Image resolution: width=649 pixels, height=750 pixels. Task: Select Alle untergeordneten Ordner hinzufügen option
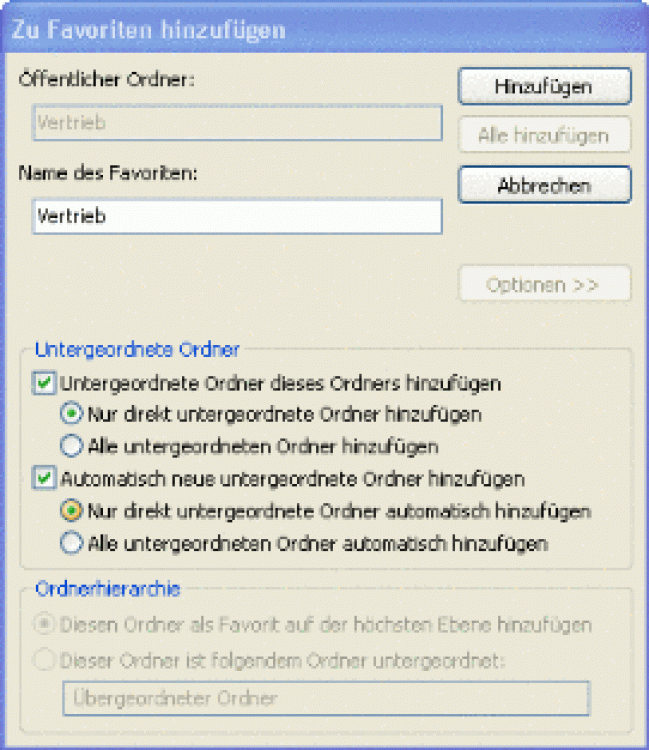[71, 445]
